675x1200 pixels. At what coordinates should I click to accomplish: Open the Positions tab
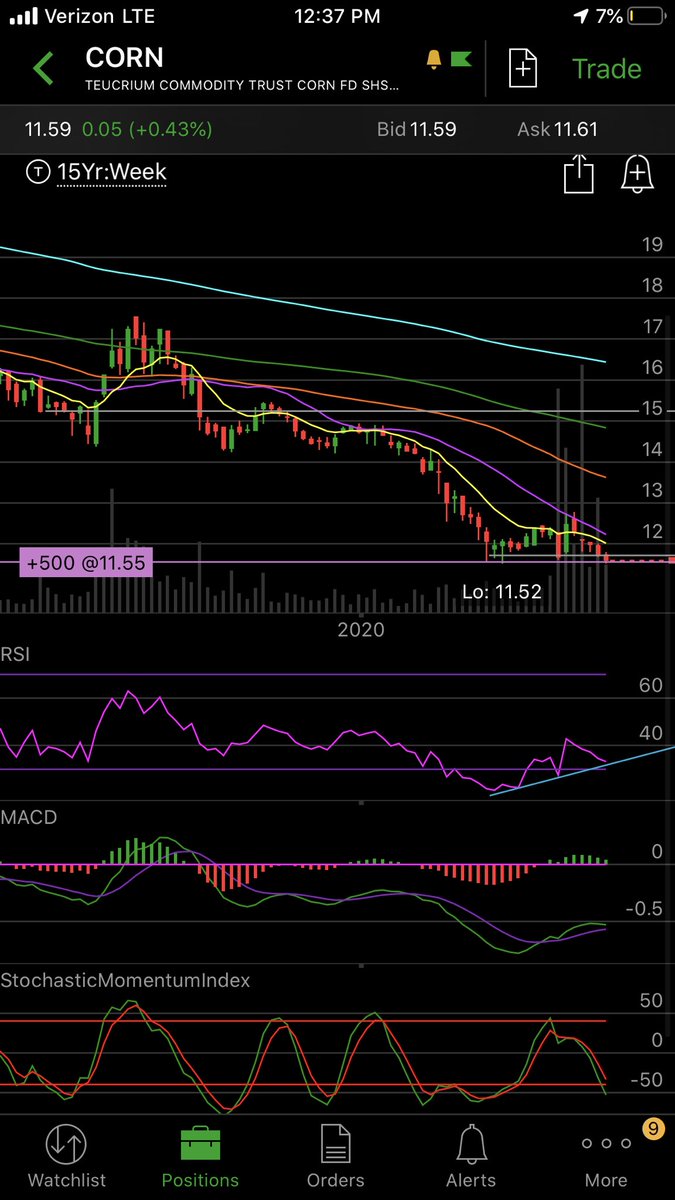pyautogui.click(x=201, y=1157)
